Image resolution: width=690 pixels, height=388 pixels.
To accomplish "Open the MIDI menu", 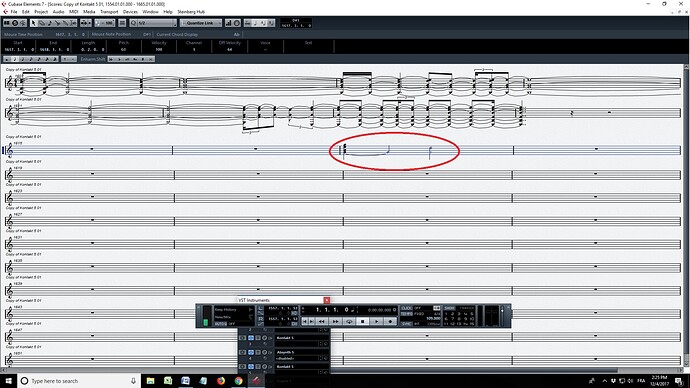I will [x=73, y=12].
